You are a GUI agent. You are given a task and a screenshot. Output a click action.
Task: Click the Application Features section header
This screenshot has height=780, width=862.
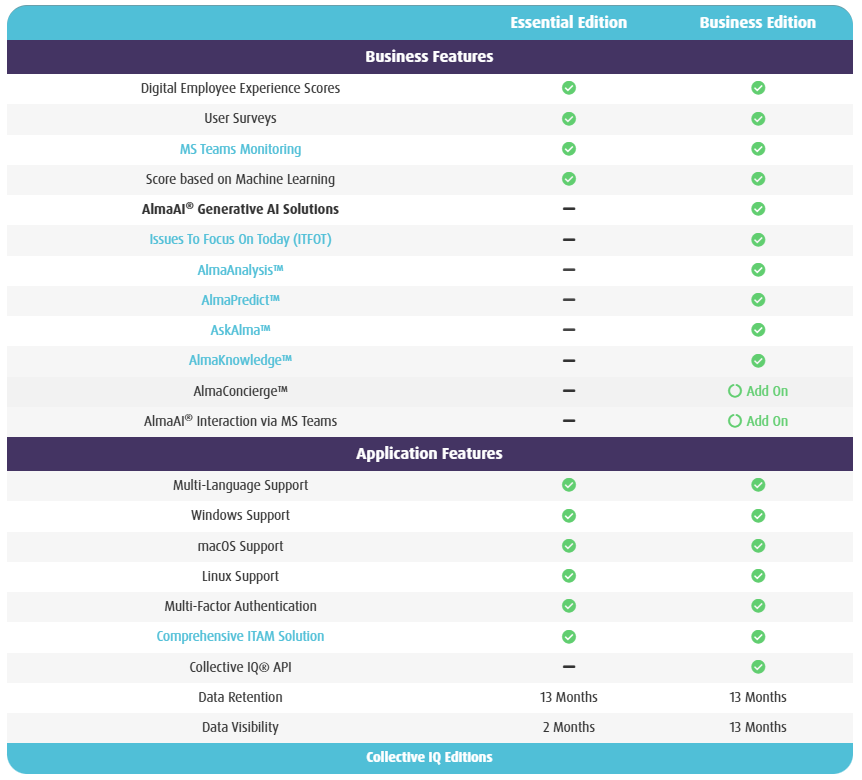(429, 454)
